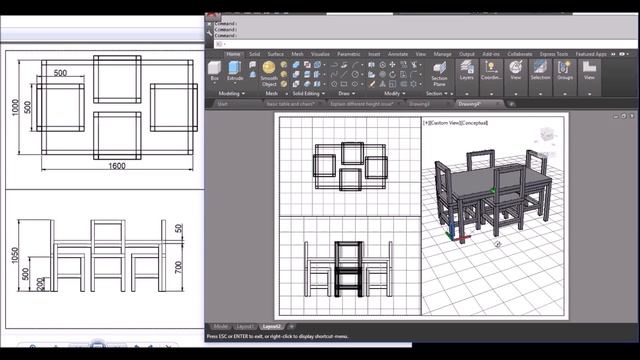The width and height of the screenshot is (640, 360).
Task: Select the Solid Union icon in Solid Editing
Action: click(x=296, y=64)
